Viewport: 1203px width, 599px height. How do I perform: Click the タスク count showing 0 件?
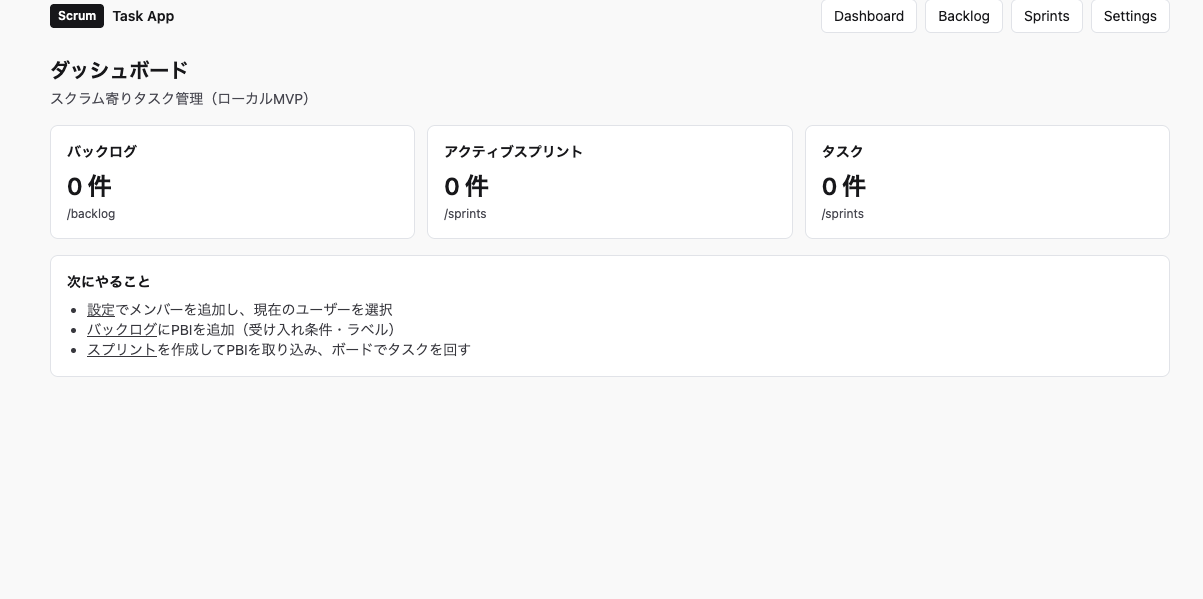click(x=843, y=186)
